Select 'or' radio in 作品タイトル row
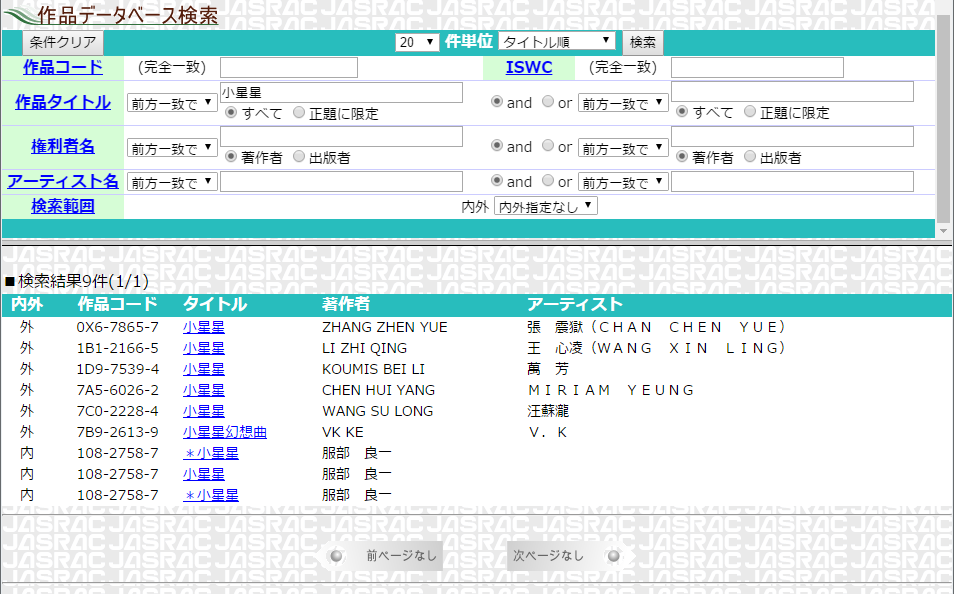The image size is (954, 594). (x=548, y=102)
